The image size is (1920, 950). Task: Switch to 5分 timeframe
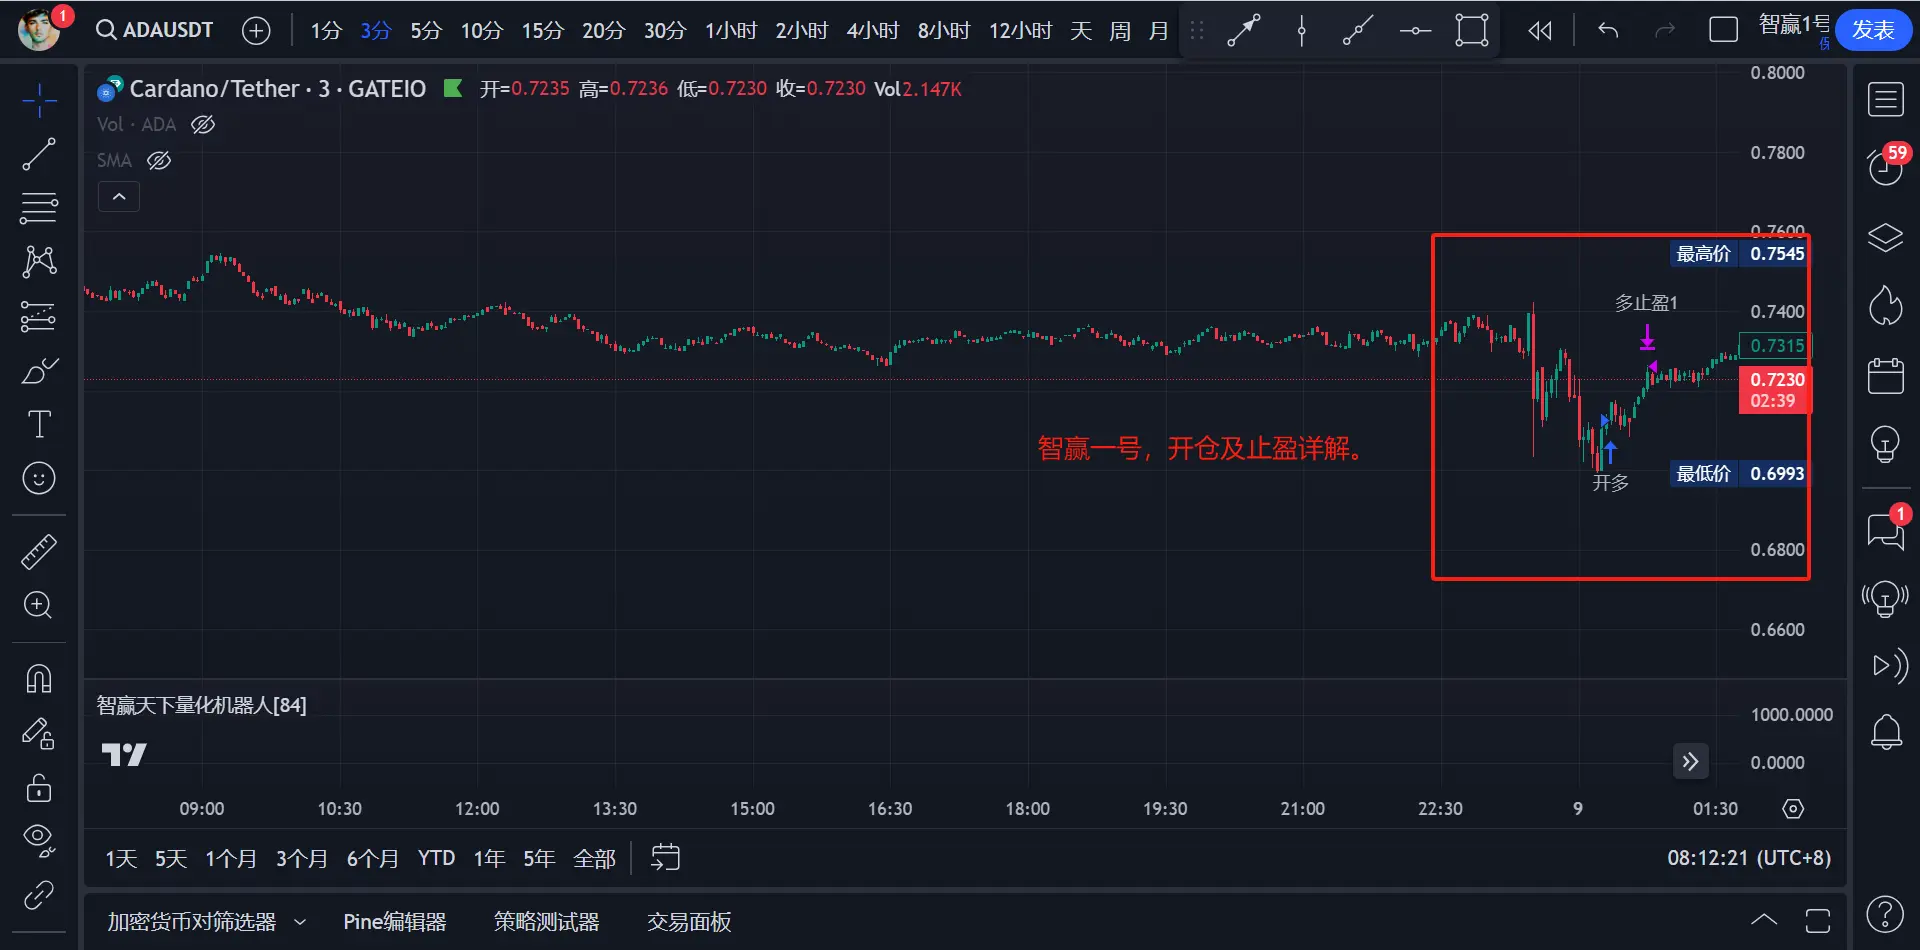(426, 30)
